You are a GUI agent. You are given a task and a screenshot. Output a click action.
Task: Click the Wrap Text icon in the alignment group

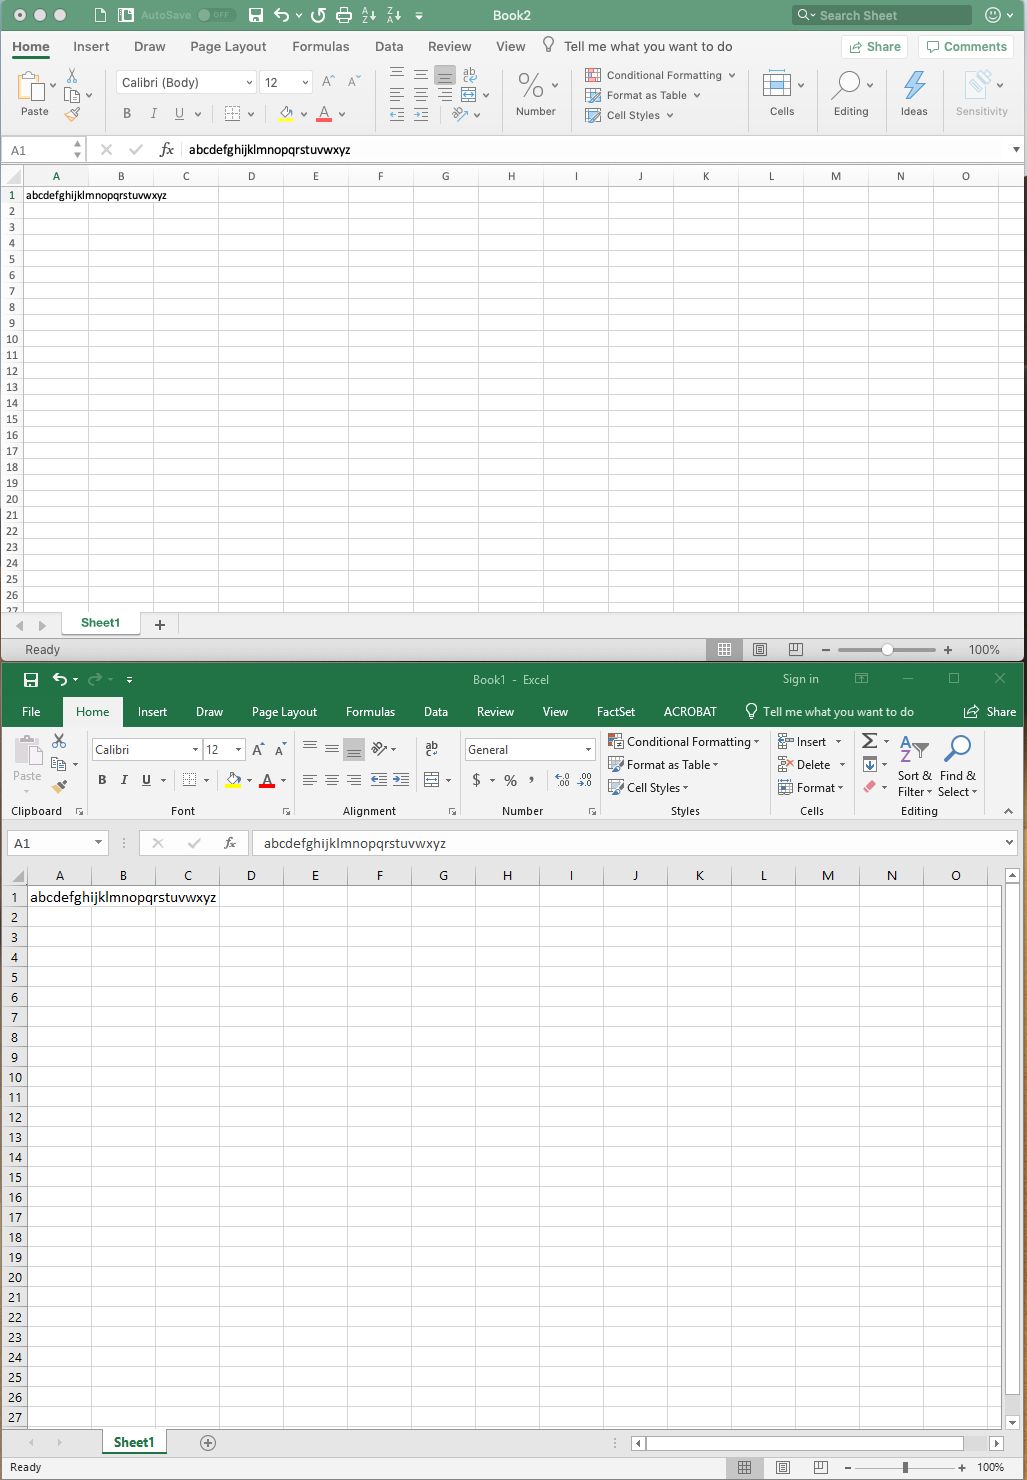[431, 748]
